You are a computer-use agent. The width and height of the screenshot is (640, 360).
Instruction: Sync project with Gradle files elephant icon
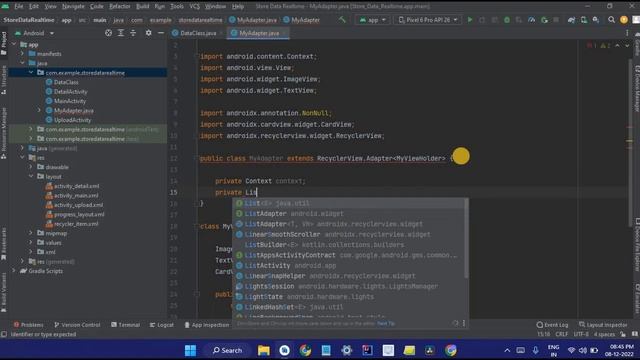coord(571,20)
